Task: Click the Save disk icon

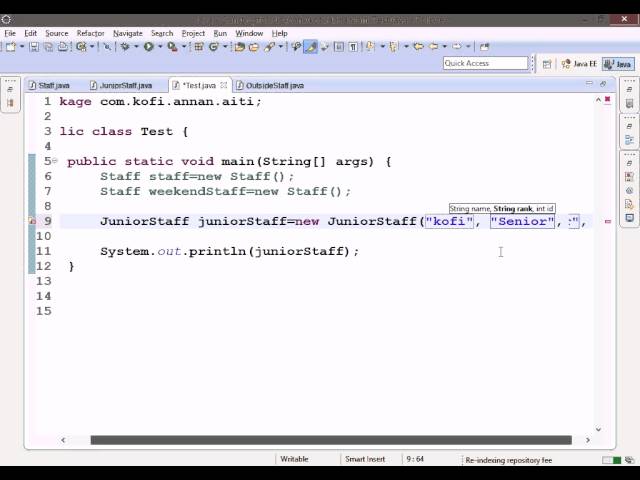Action: coord(34,47)
